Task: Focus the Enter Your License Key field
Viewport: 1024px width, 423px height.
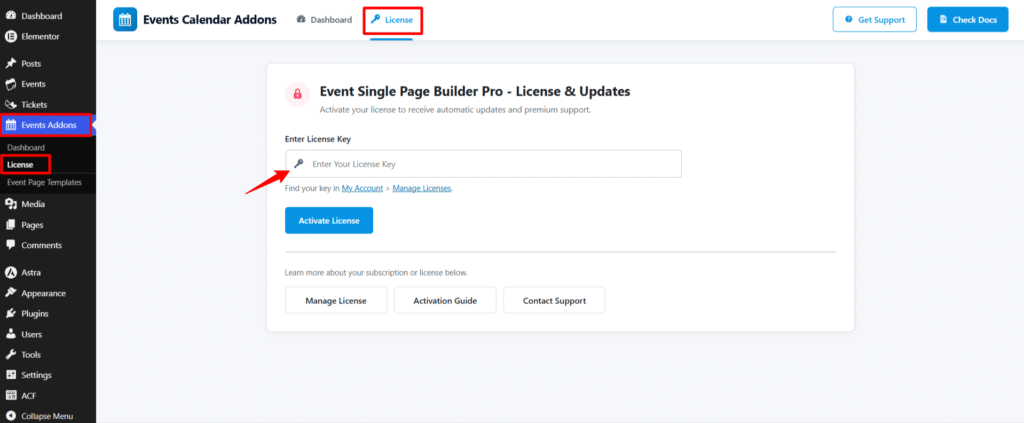Action: pyautogui.click(x=483, y=164)
